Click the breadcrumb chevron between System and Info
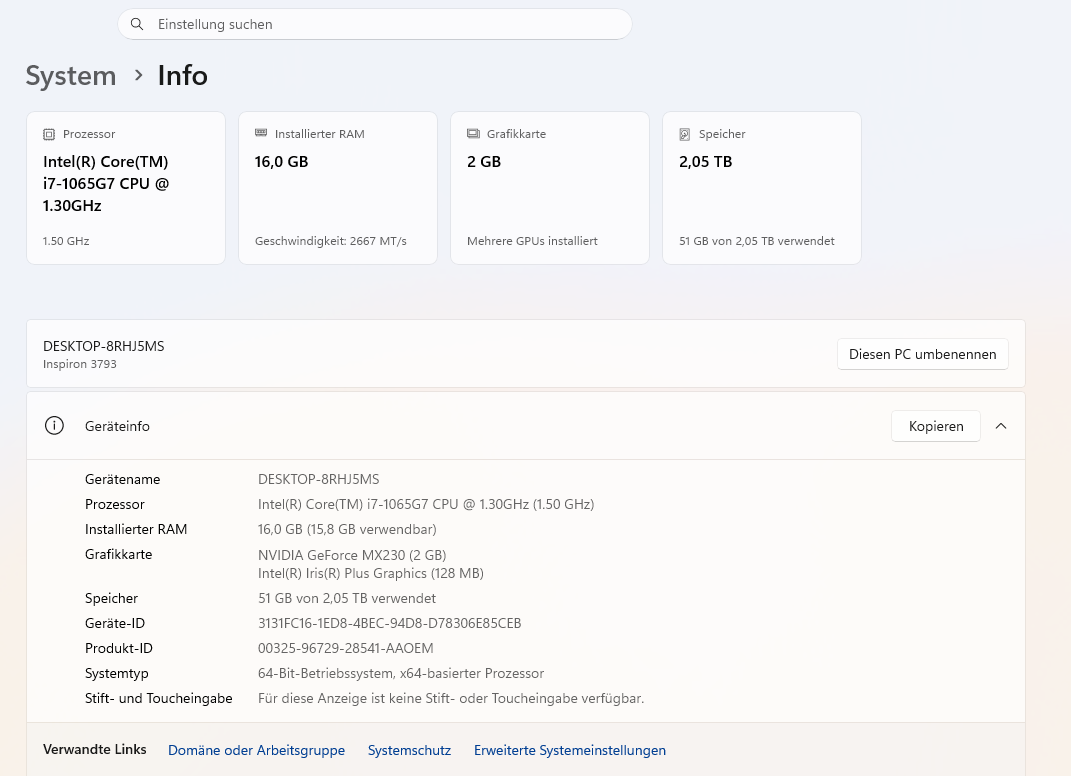The image size is (1071, 776). (x=138, y=75)
